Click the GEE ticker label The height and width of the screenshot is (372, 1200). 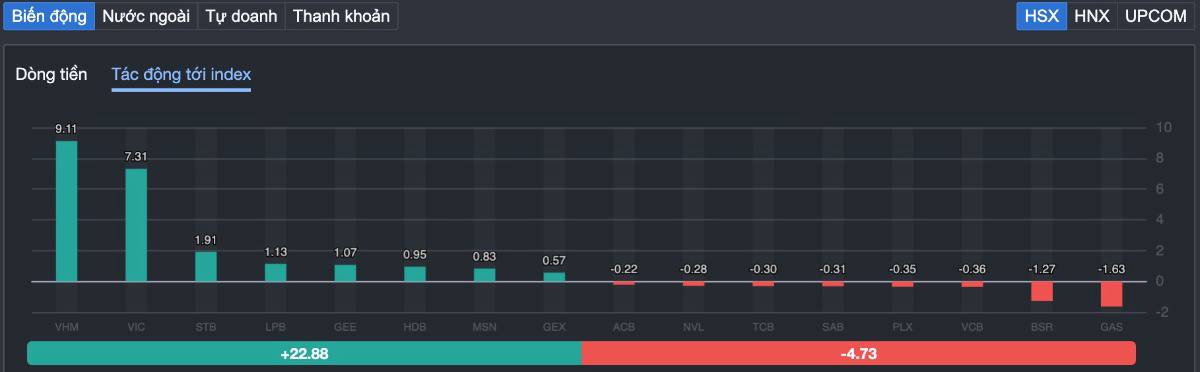pyautogui.click(x=345, y=327)
